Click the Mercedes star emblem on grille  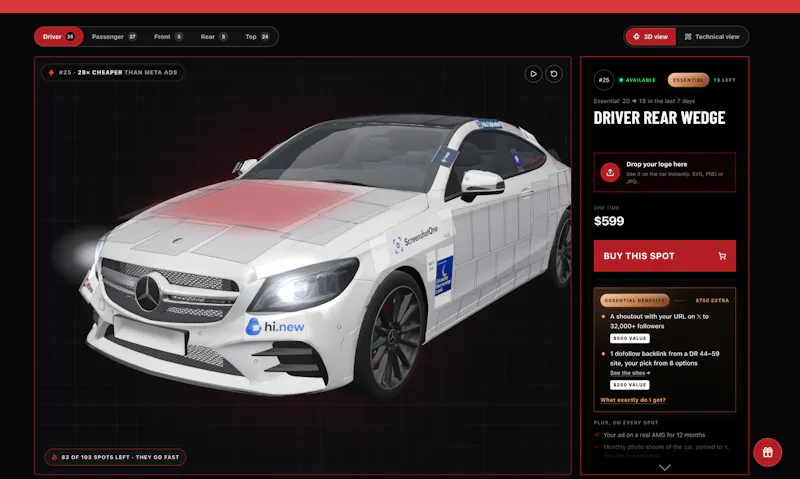[x=148, y=293]
